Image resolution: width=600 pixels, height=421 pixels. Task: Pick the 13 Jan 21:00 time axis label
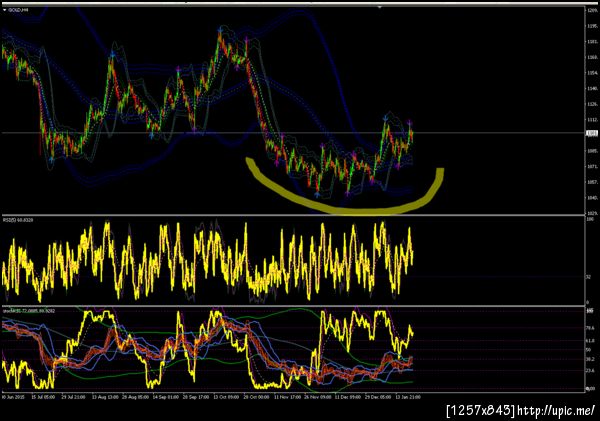[x=408, y=397]
